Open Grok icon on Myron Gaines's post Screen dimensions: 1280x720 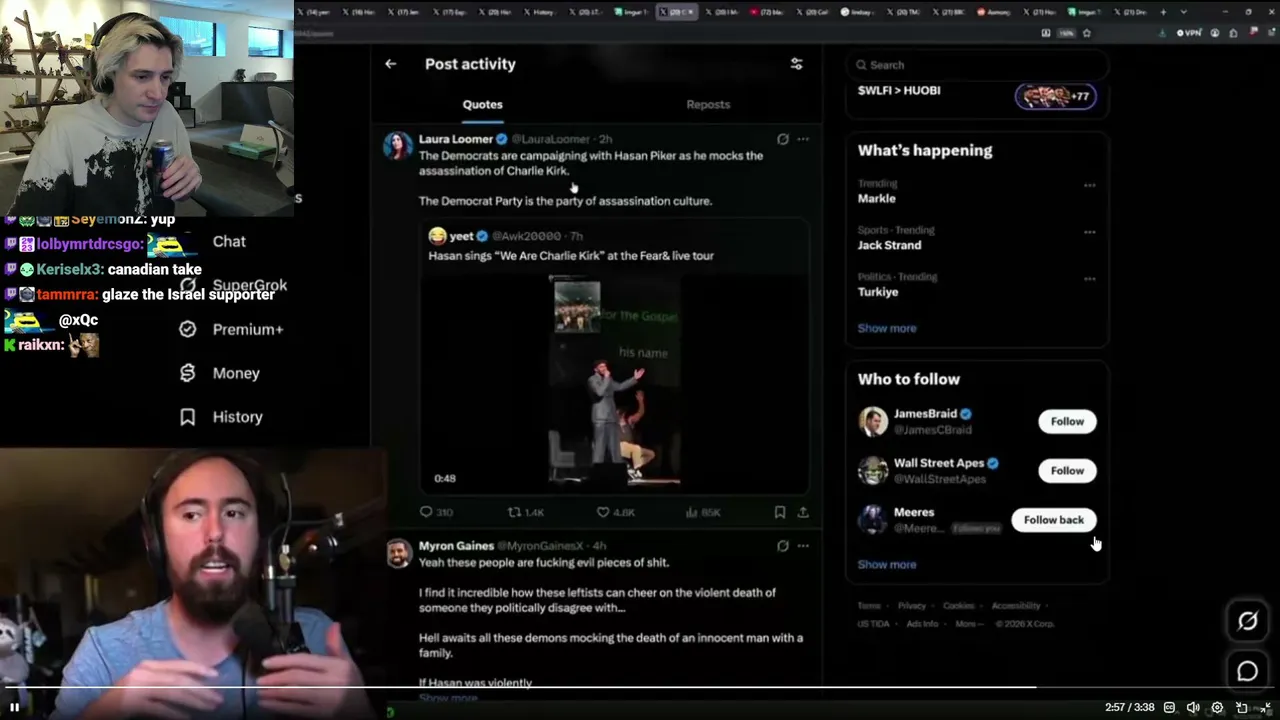tap(783, 546)
